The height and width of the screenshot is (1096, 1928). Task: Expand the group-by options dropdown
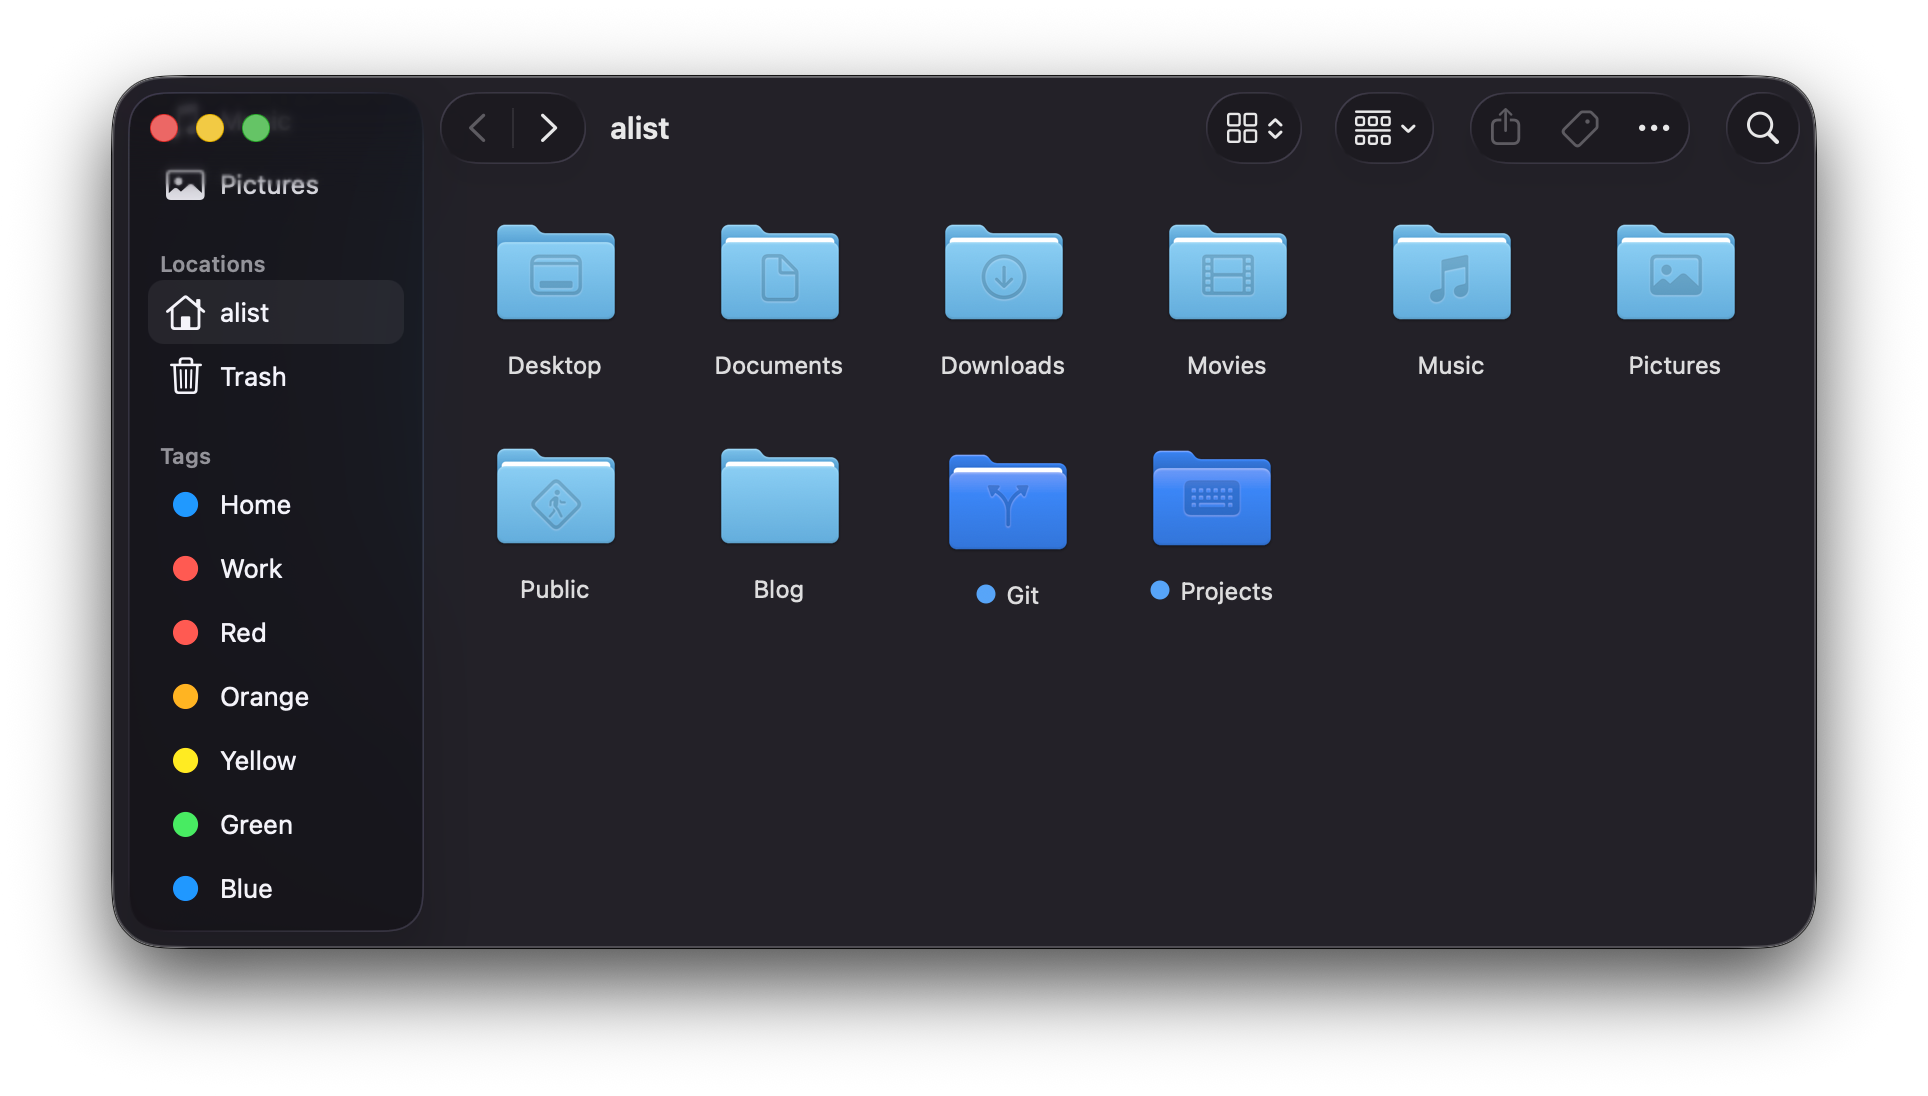(1384, 128)
